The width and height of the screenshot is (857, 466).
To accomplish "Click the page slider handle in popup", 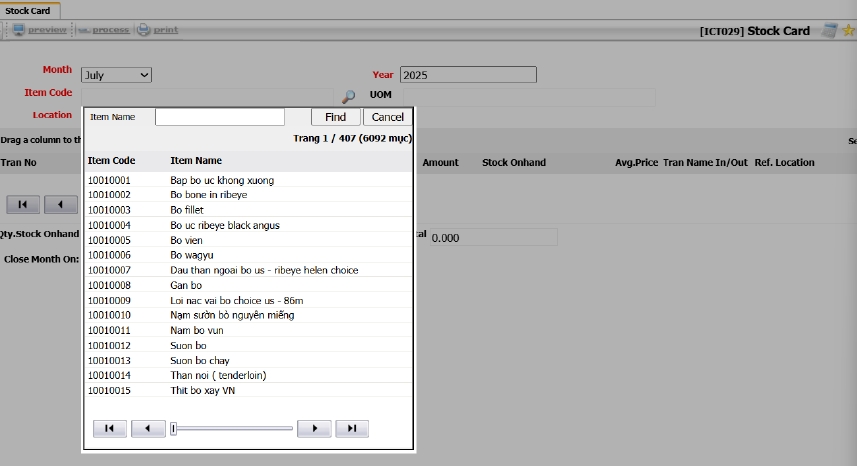I will pos(174,428).
